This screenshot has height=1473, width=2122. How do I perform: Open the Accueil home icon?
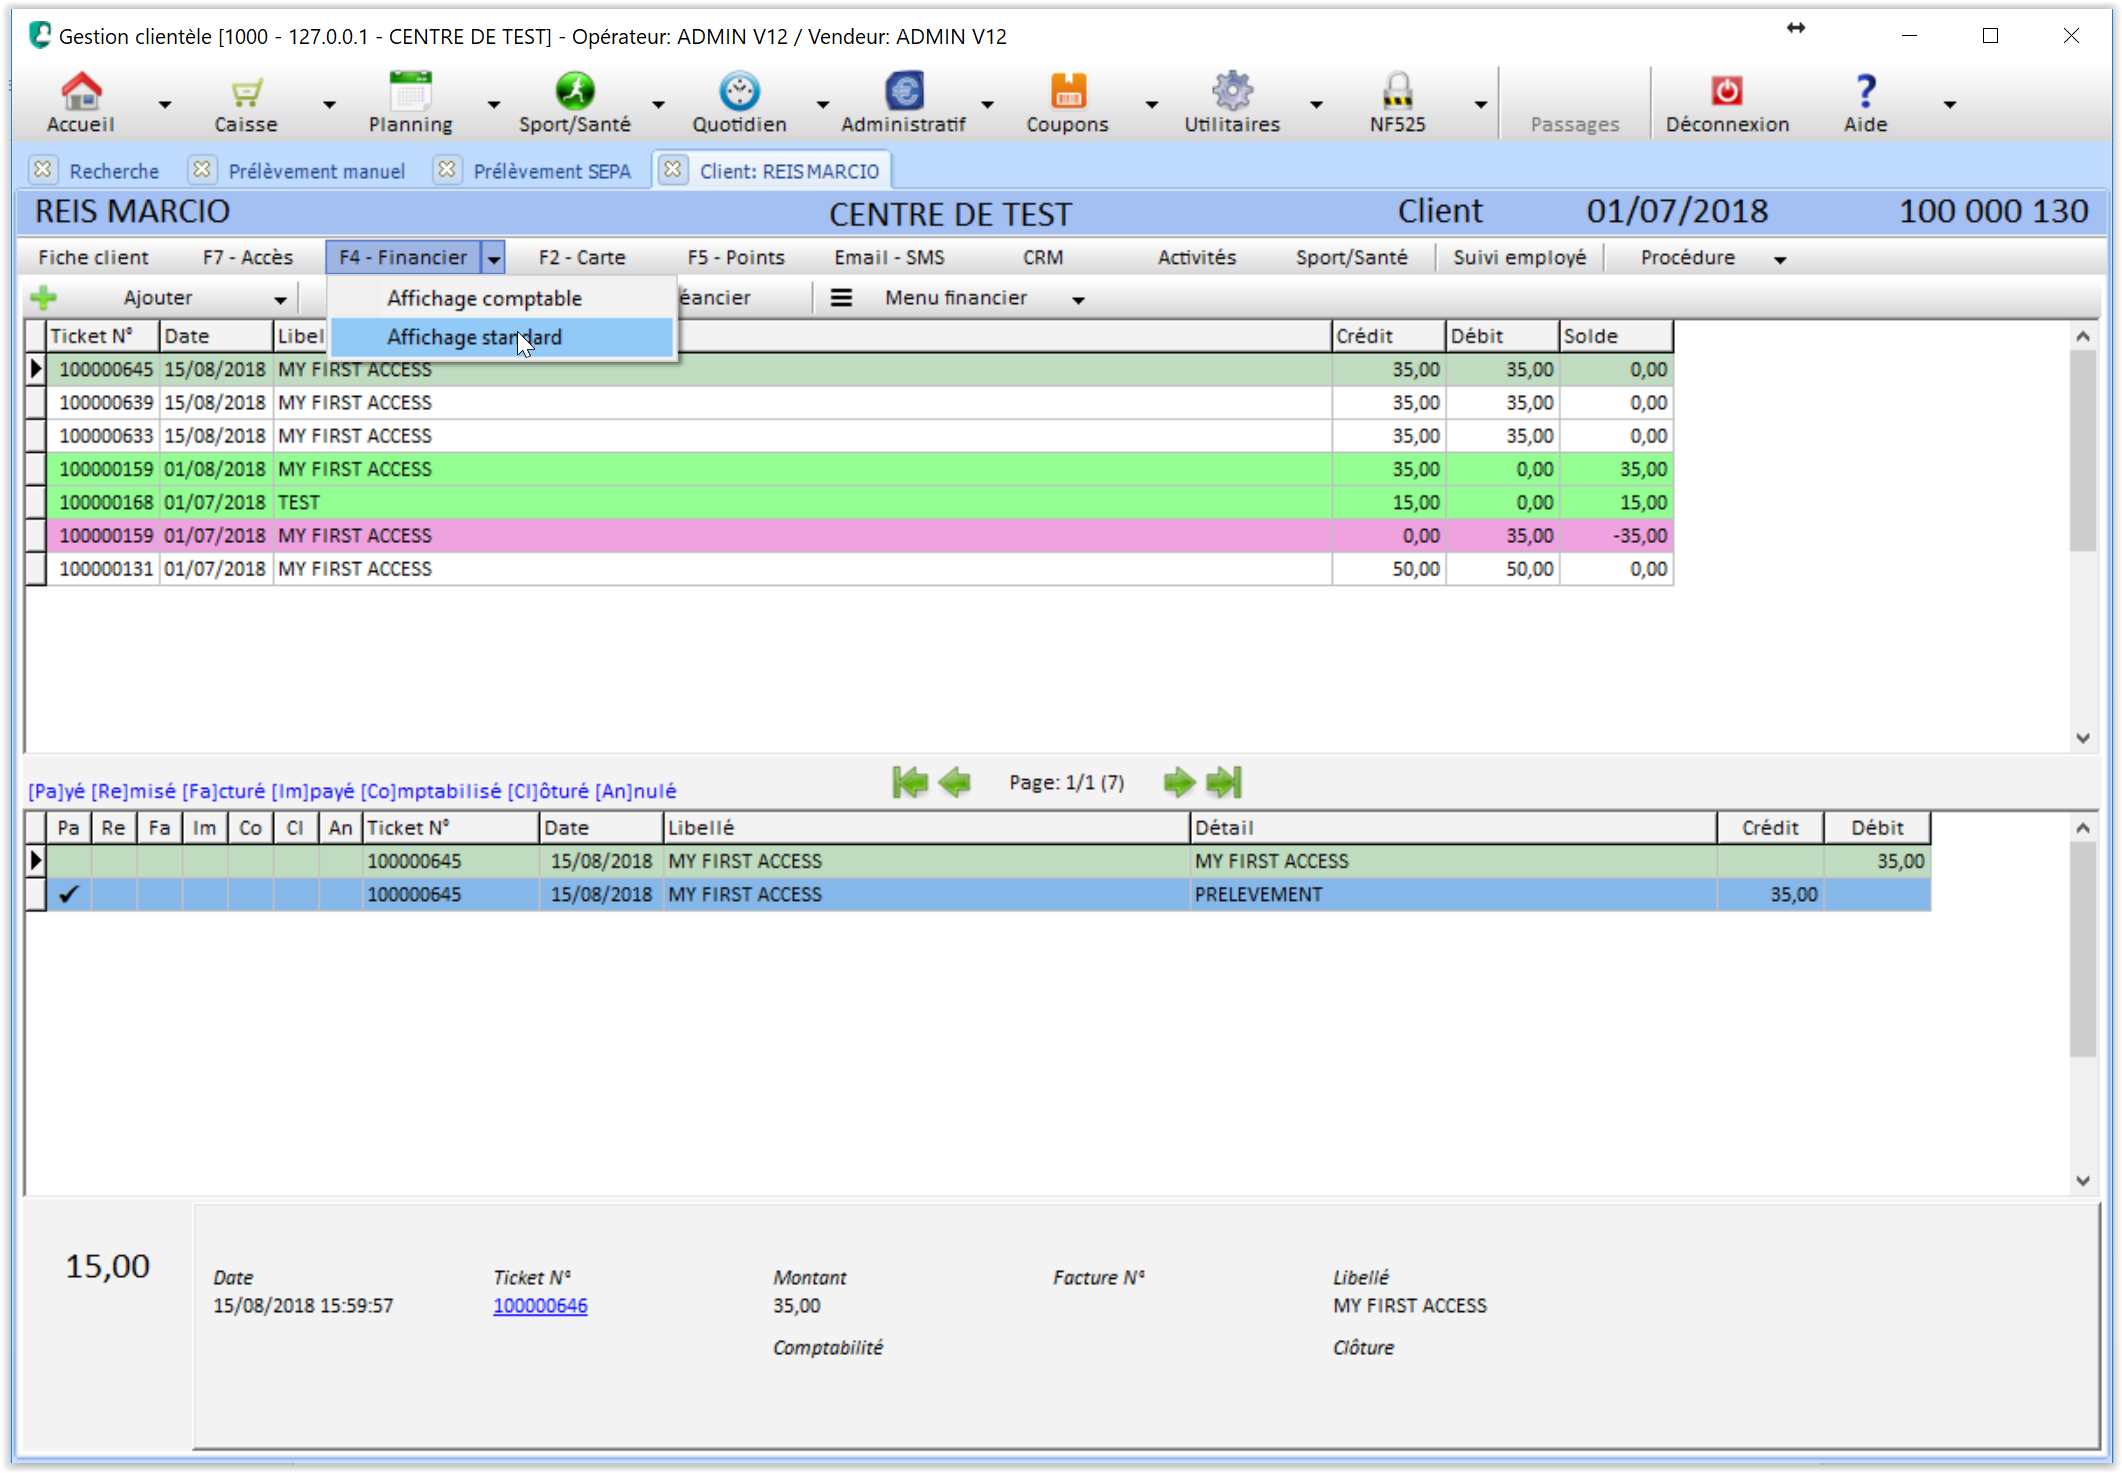pos(81,91)
